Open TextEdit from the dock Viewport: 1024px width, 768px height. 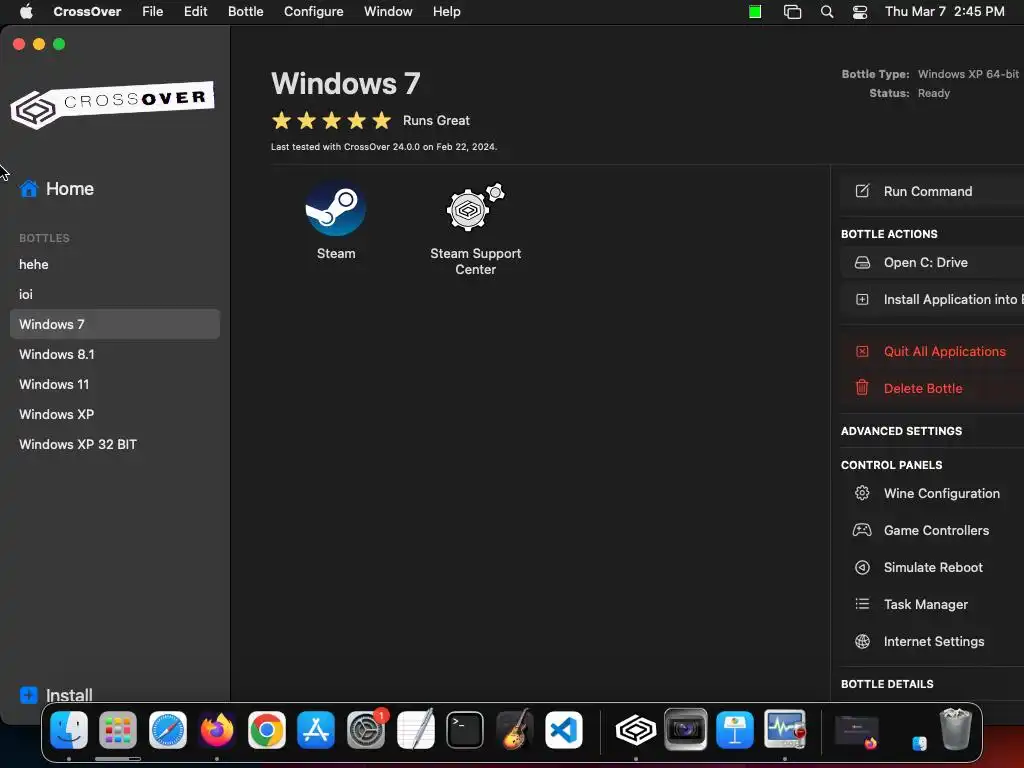coord(415,729)
